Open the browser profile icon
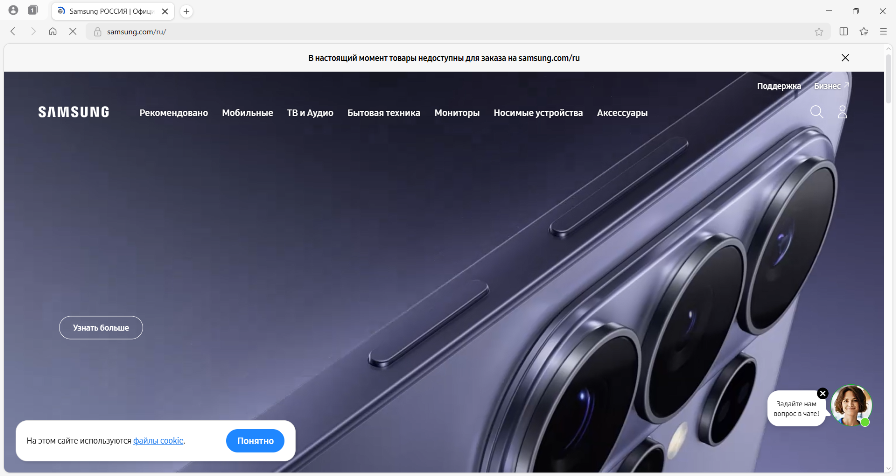896x476 pixels. point(13,10)
